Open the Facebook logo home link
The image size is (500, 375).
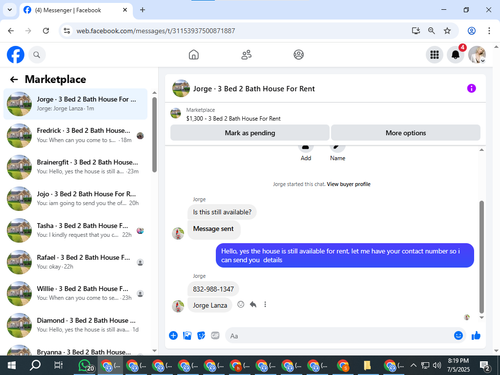point(15,55)
